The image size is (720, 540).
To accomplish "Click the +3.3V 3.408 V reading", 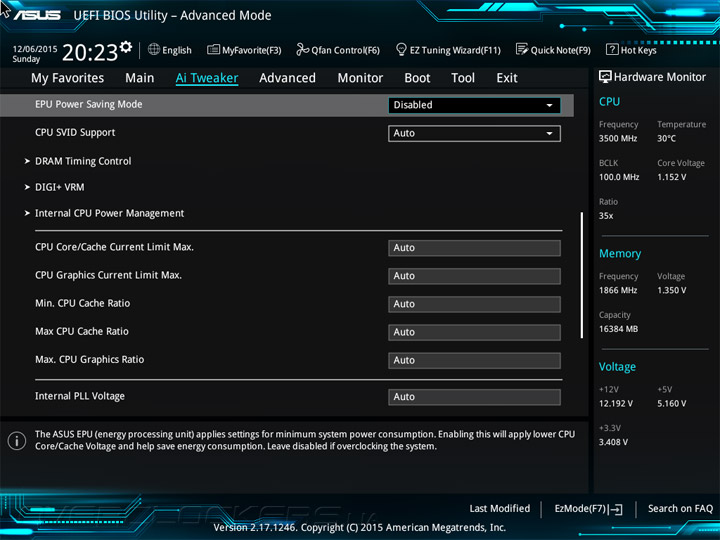I will [613, 442].
